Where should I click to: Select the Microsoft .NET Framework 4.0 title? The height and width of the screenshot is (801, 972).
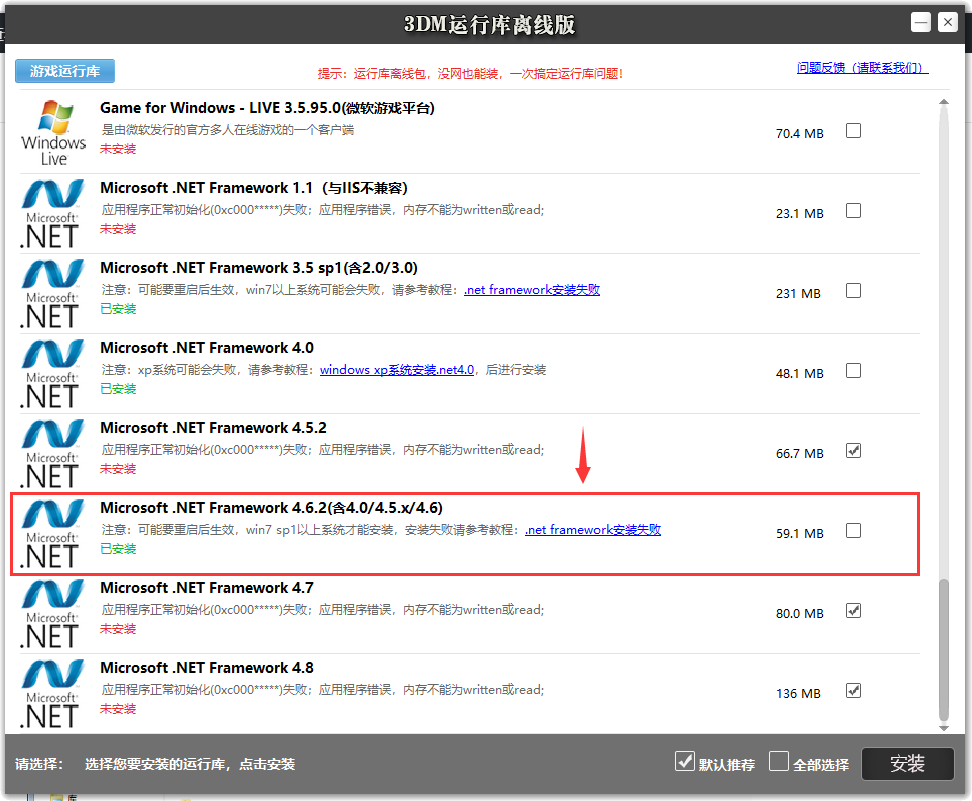click(x=207, y=348)
